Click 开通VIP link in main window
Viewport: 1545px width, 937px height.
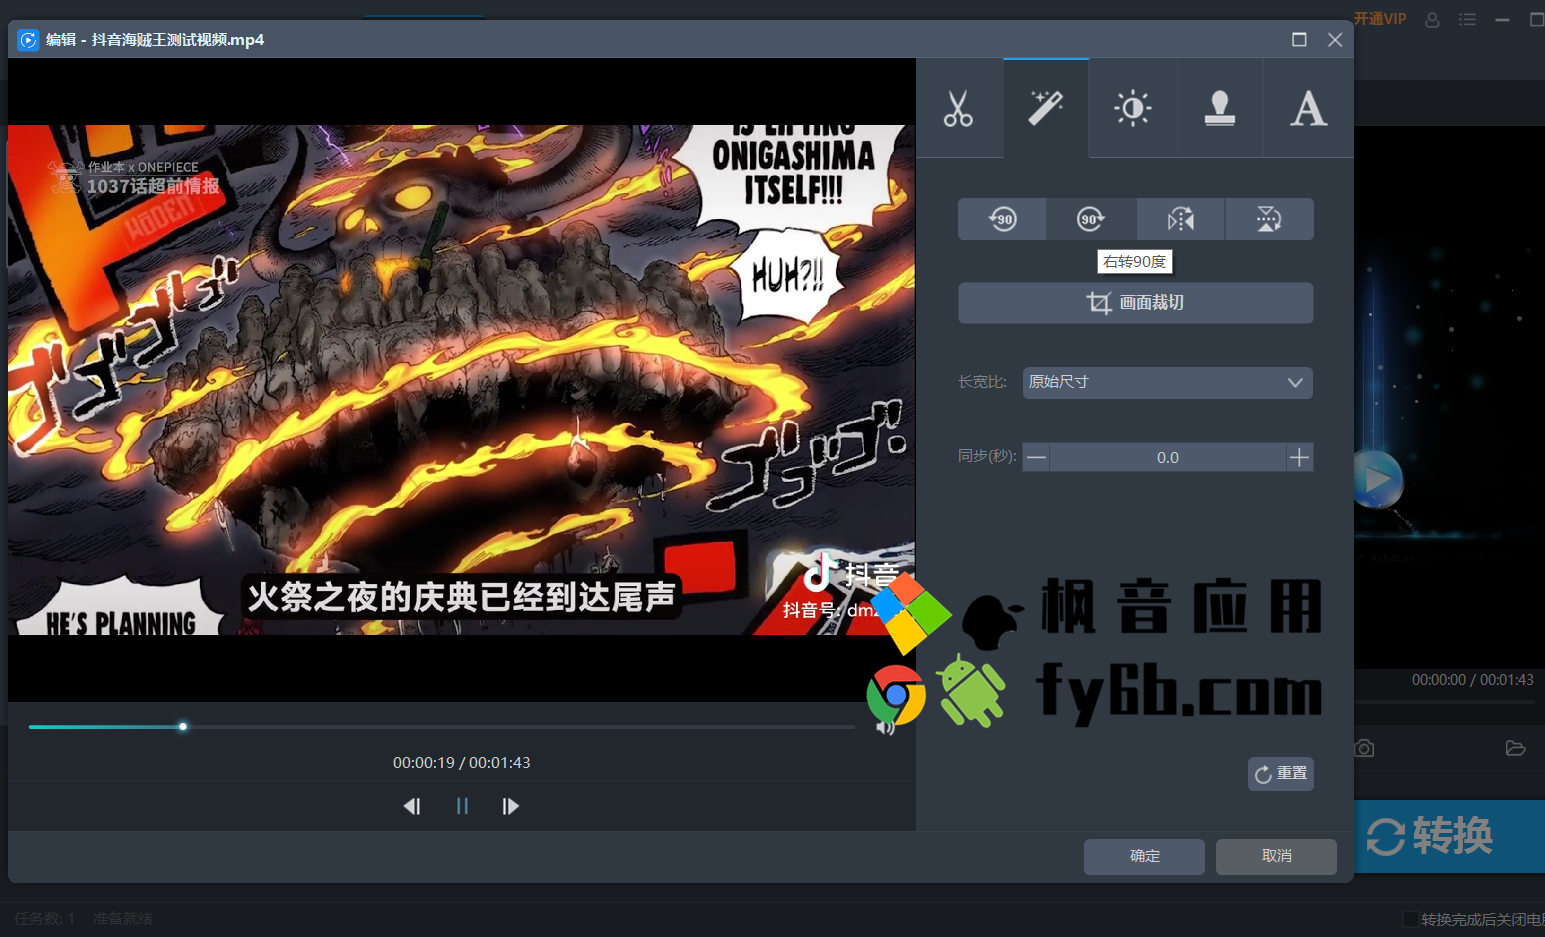1379,19
